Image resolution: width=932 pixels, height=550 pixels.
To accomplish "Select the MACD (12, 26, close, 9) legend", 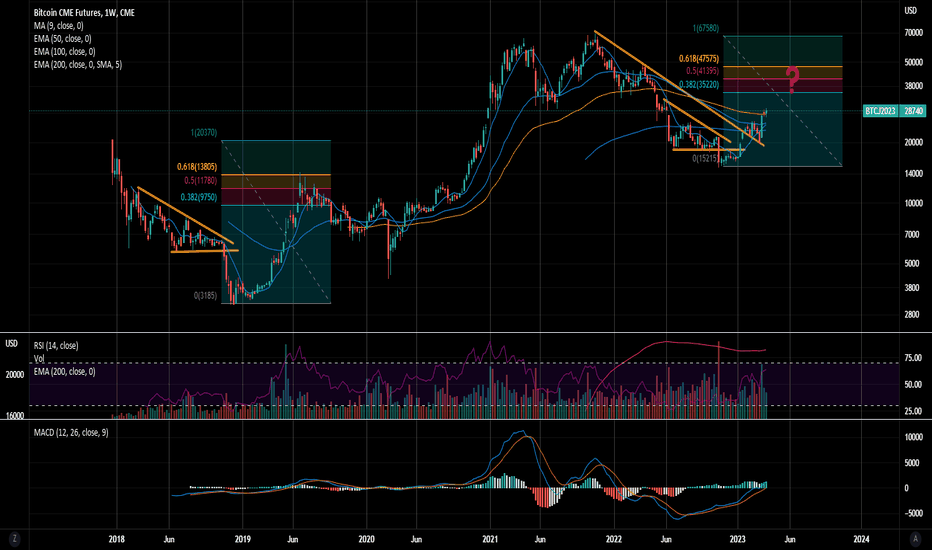I will 71,433.
